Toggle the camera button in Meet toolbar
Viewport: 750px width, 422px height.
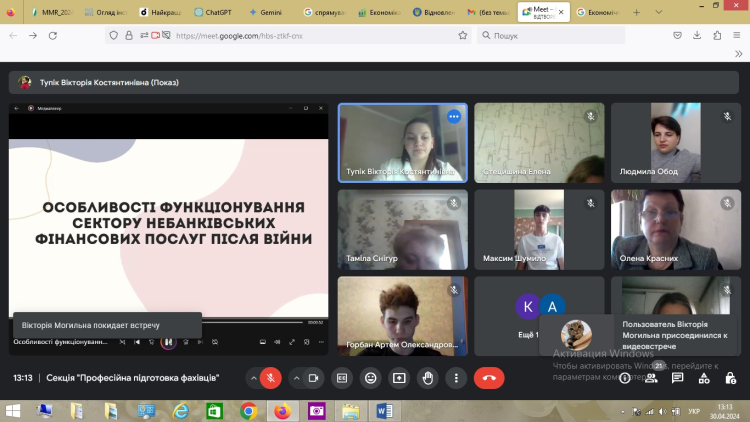(313, 378)
